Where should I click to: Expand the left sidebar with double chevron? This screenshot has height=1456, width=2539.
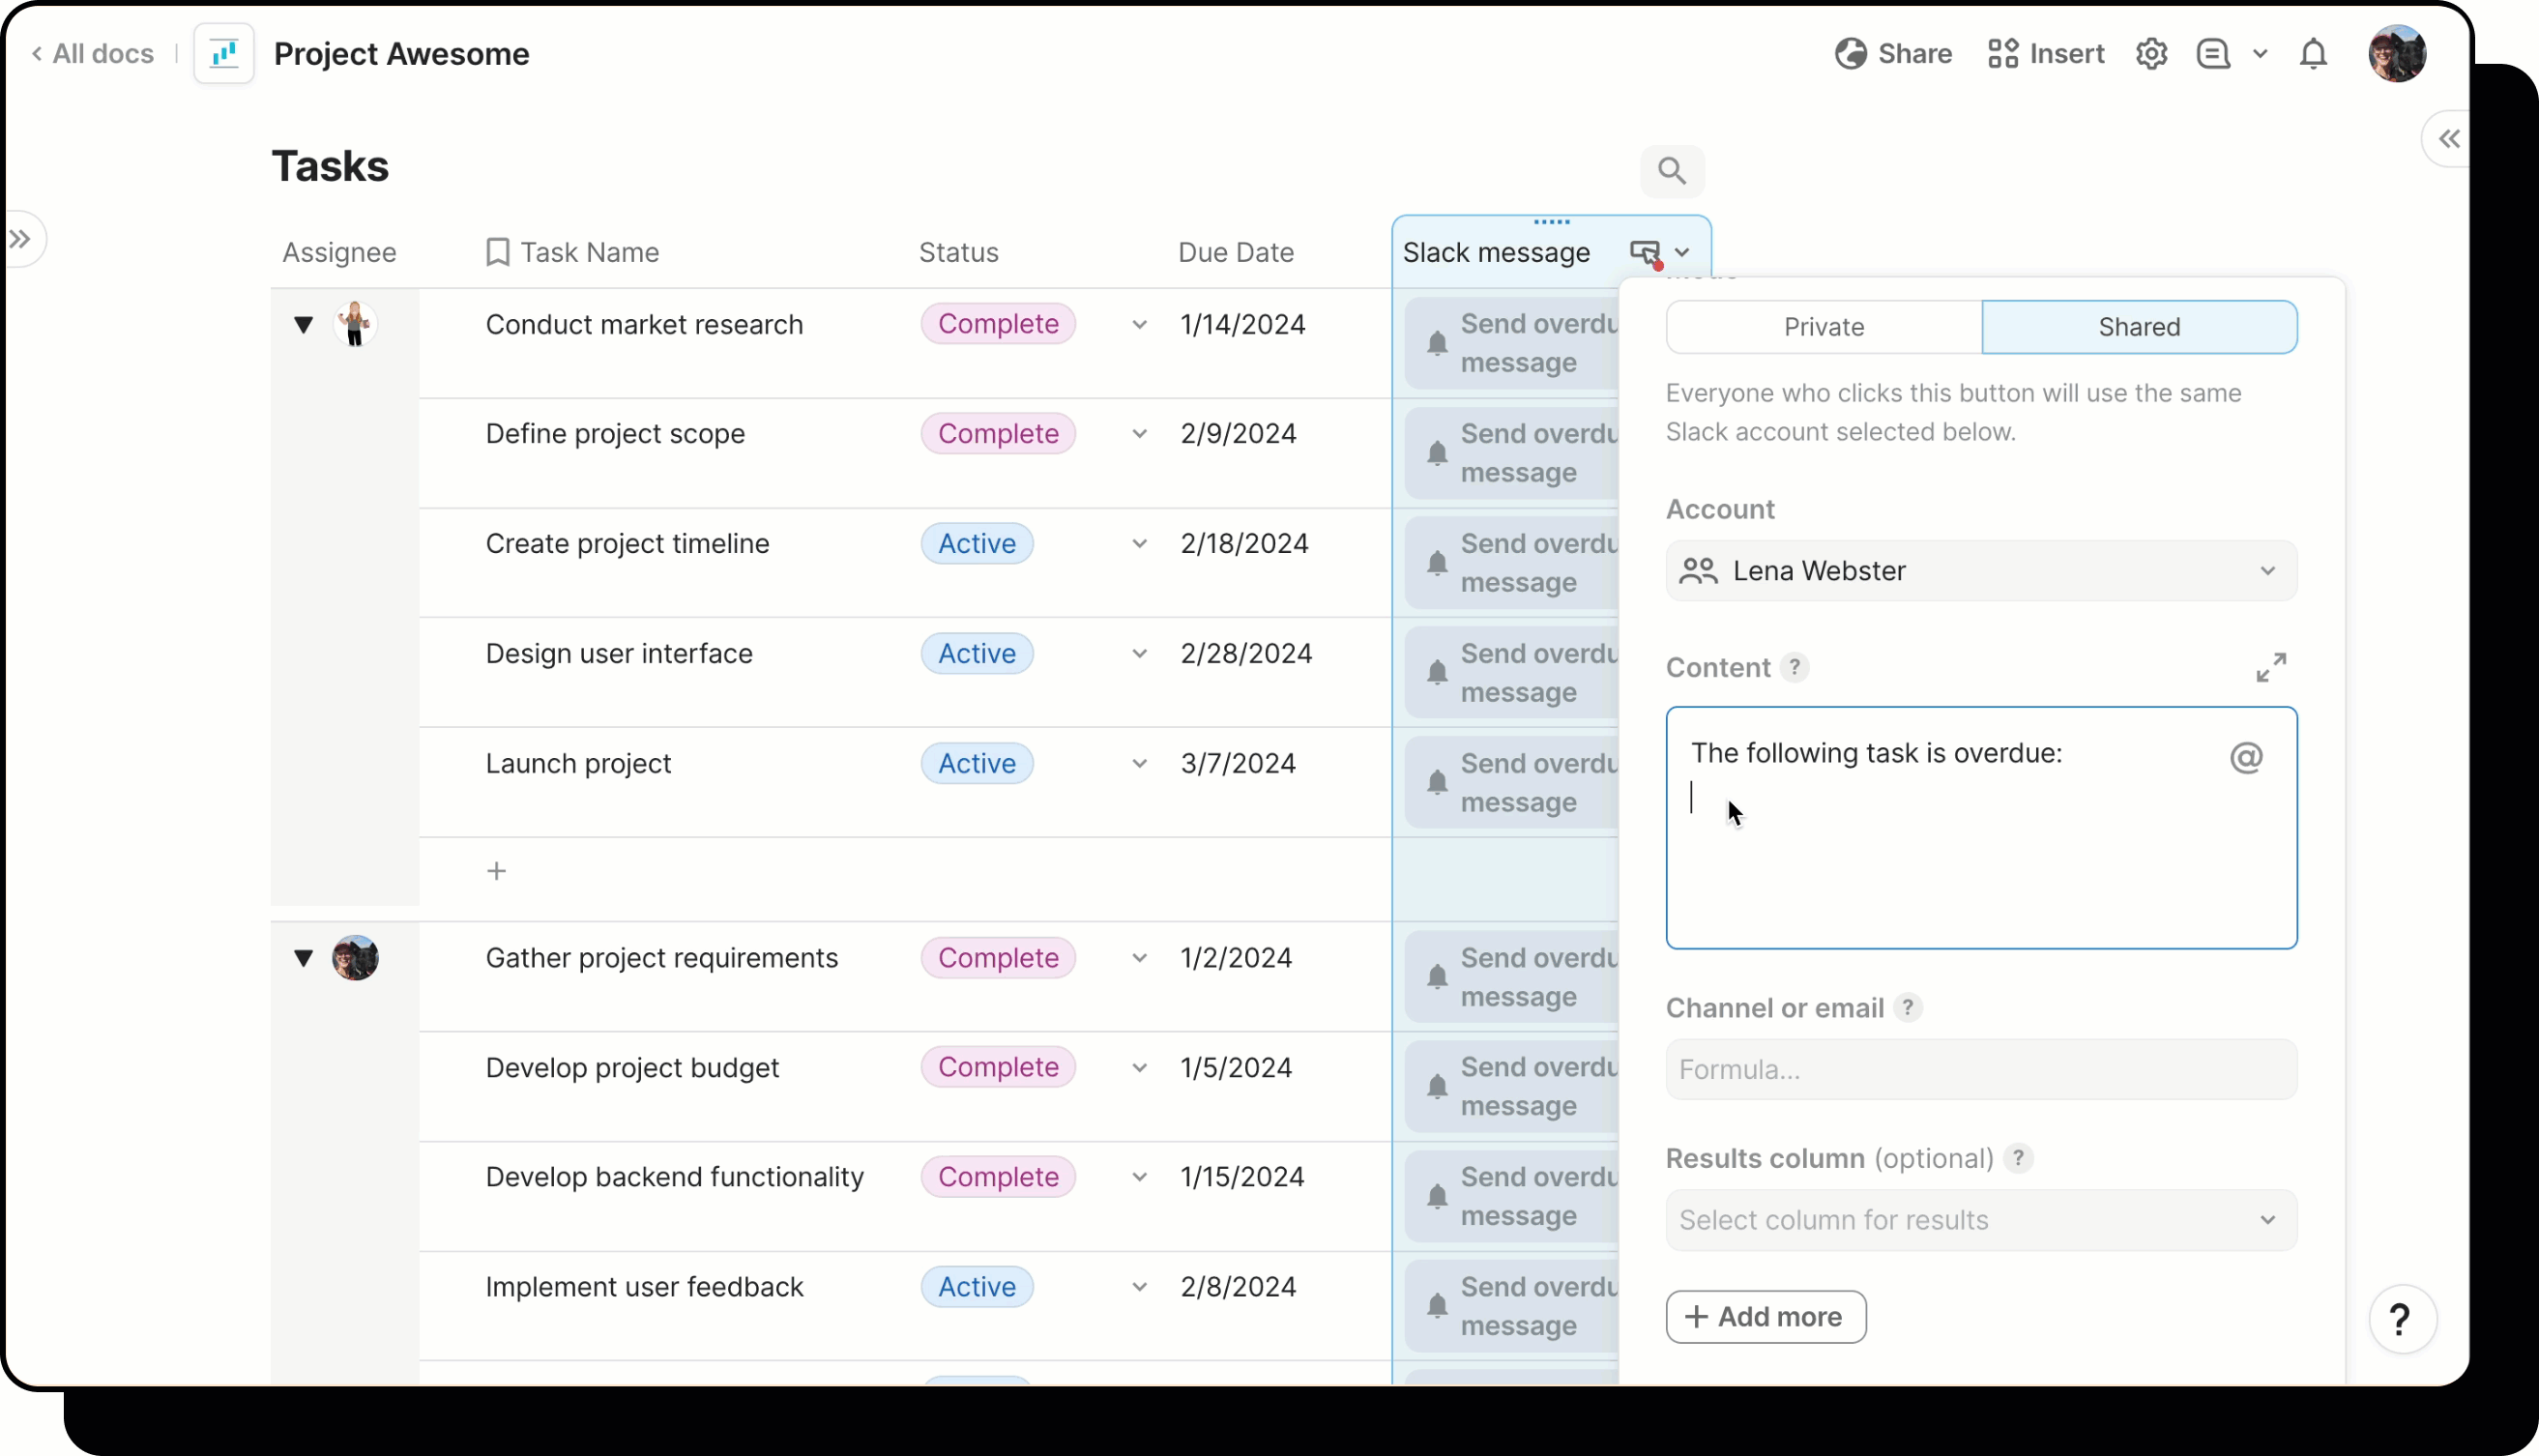tap(20, 239)
